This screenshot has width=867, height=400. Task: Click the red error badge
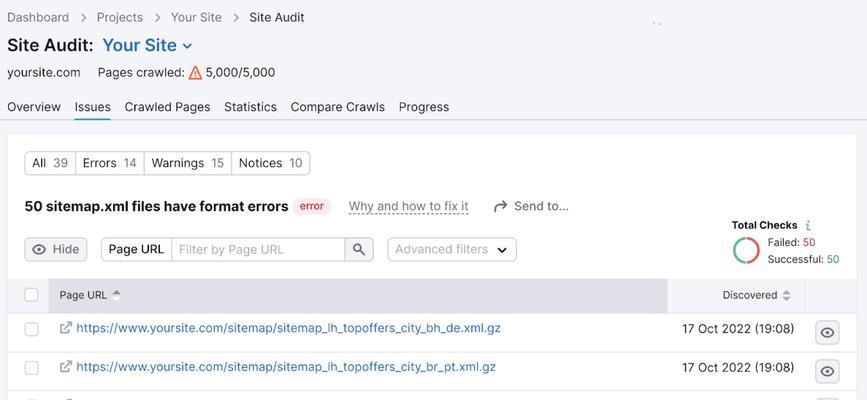coord(312,206)
